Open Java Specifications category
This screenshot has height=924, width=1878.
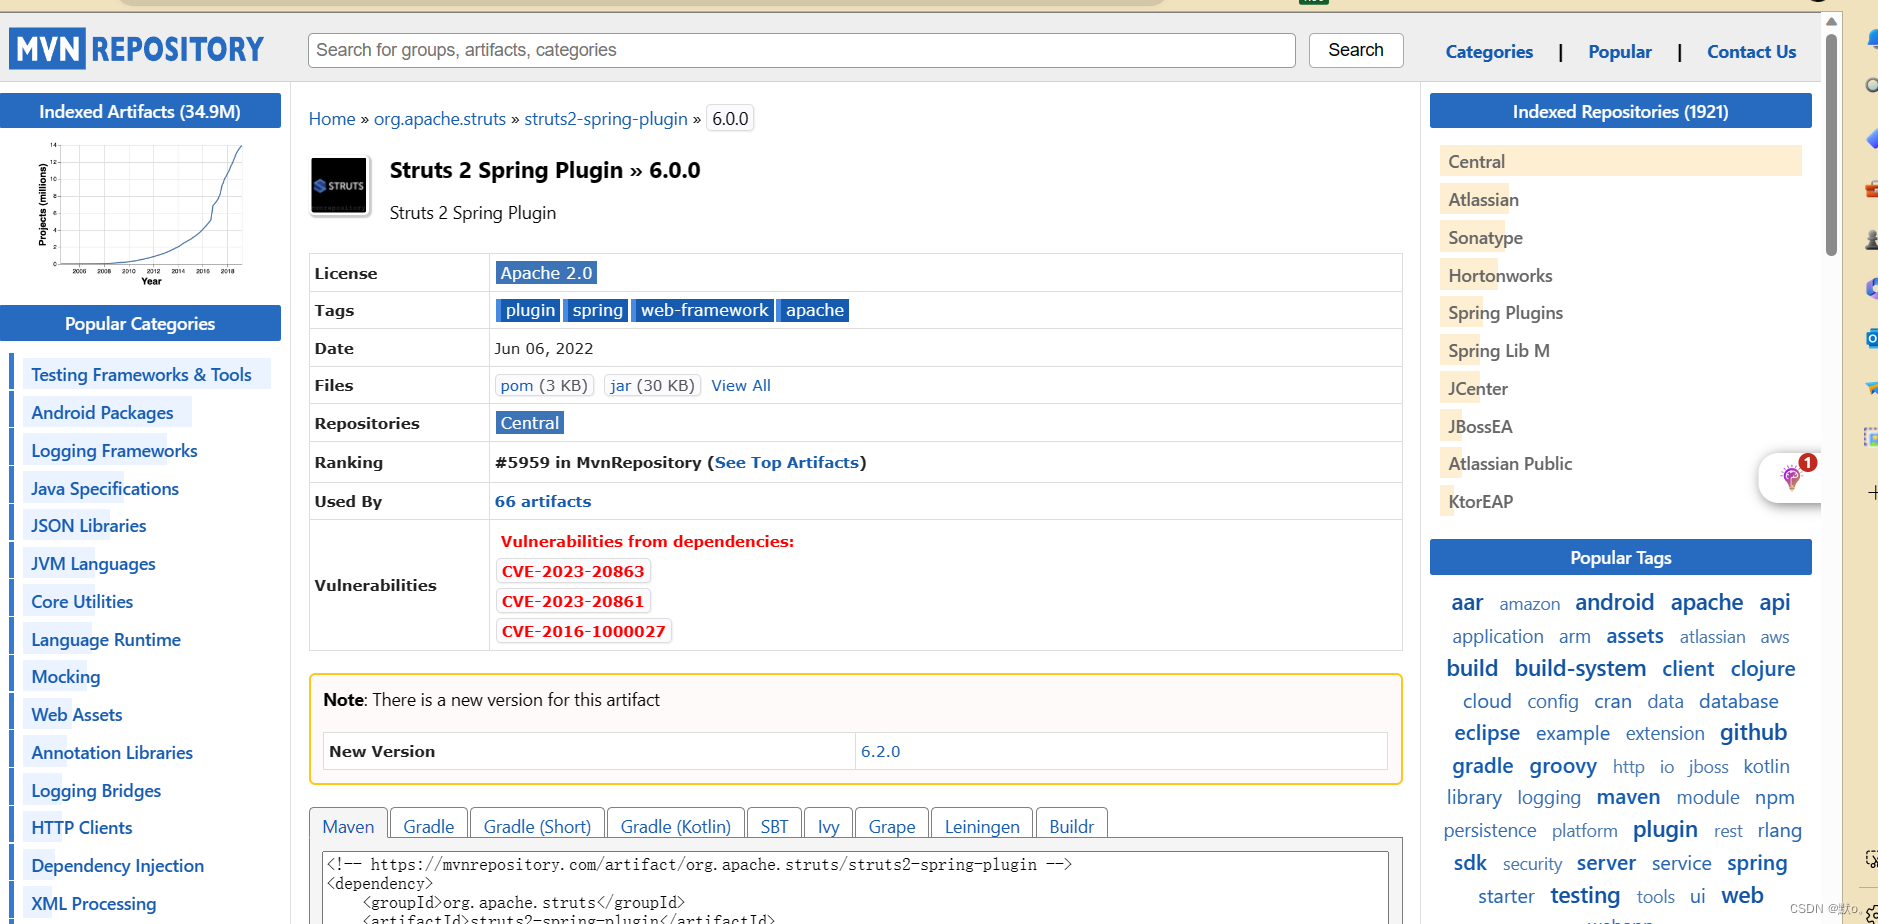105,488
